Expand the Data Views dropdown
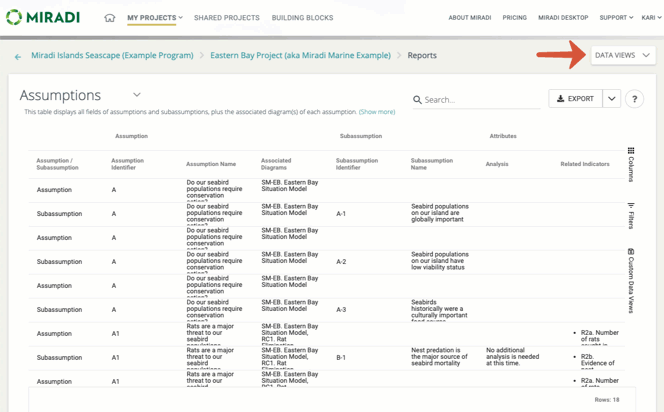 point(622,56)
